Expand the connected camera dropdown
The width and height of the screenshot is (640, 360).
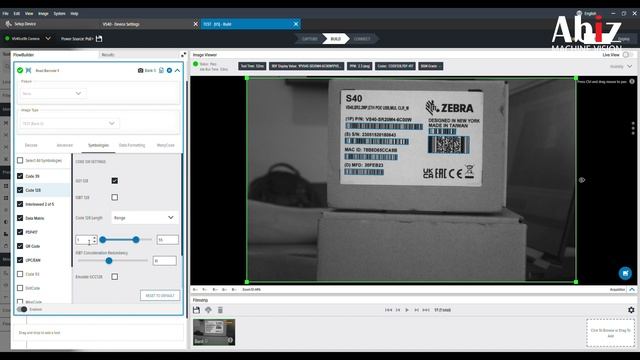[48, 38]
